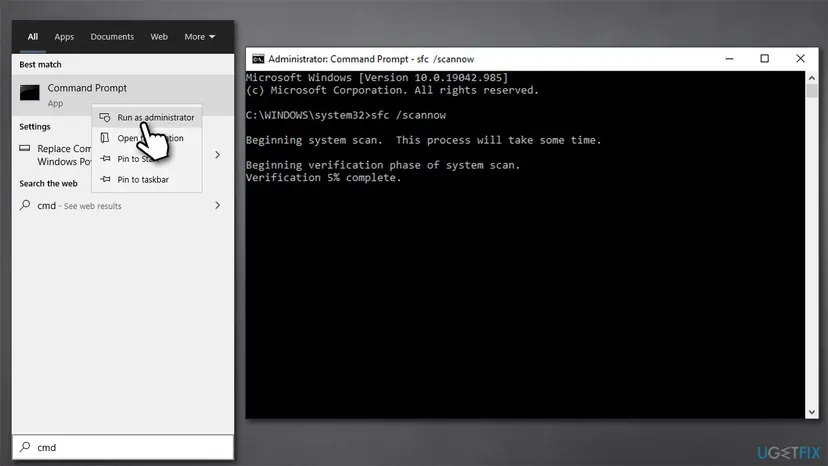Click the 'Best match' heading
This screenshot has height=466, width=828.
coord(40,64)
